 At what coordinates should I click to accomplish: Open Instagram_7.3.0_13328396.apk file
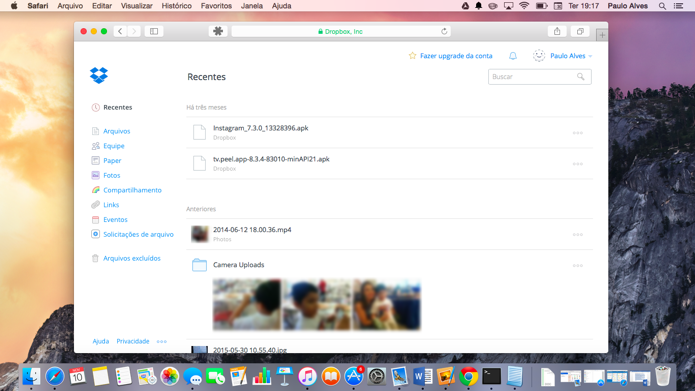[x=261, y=128]
